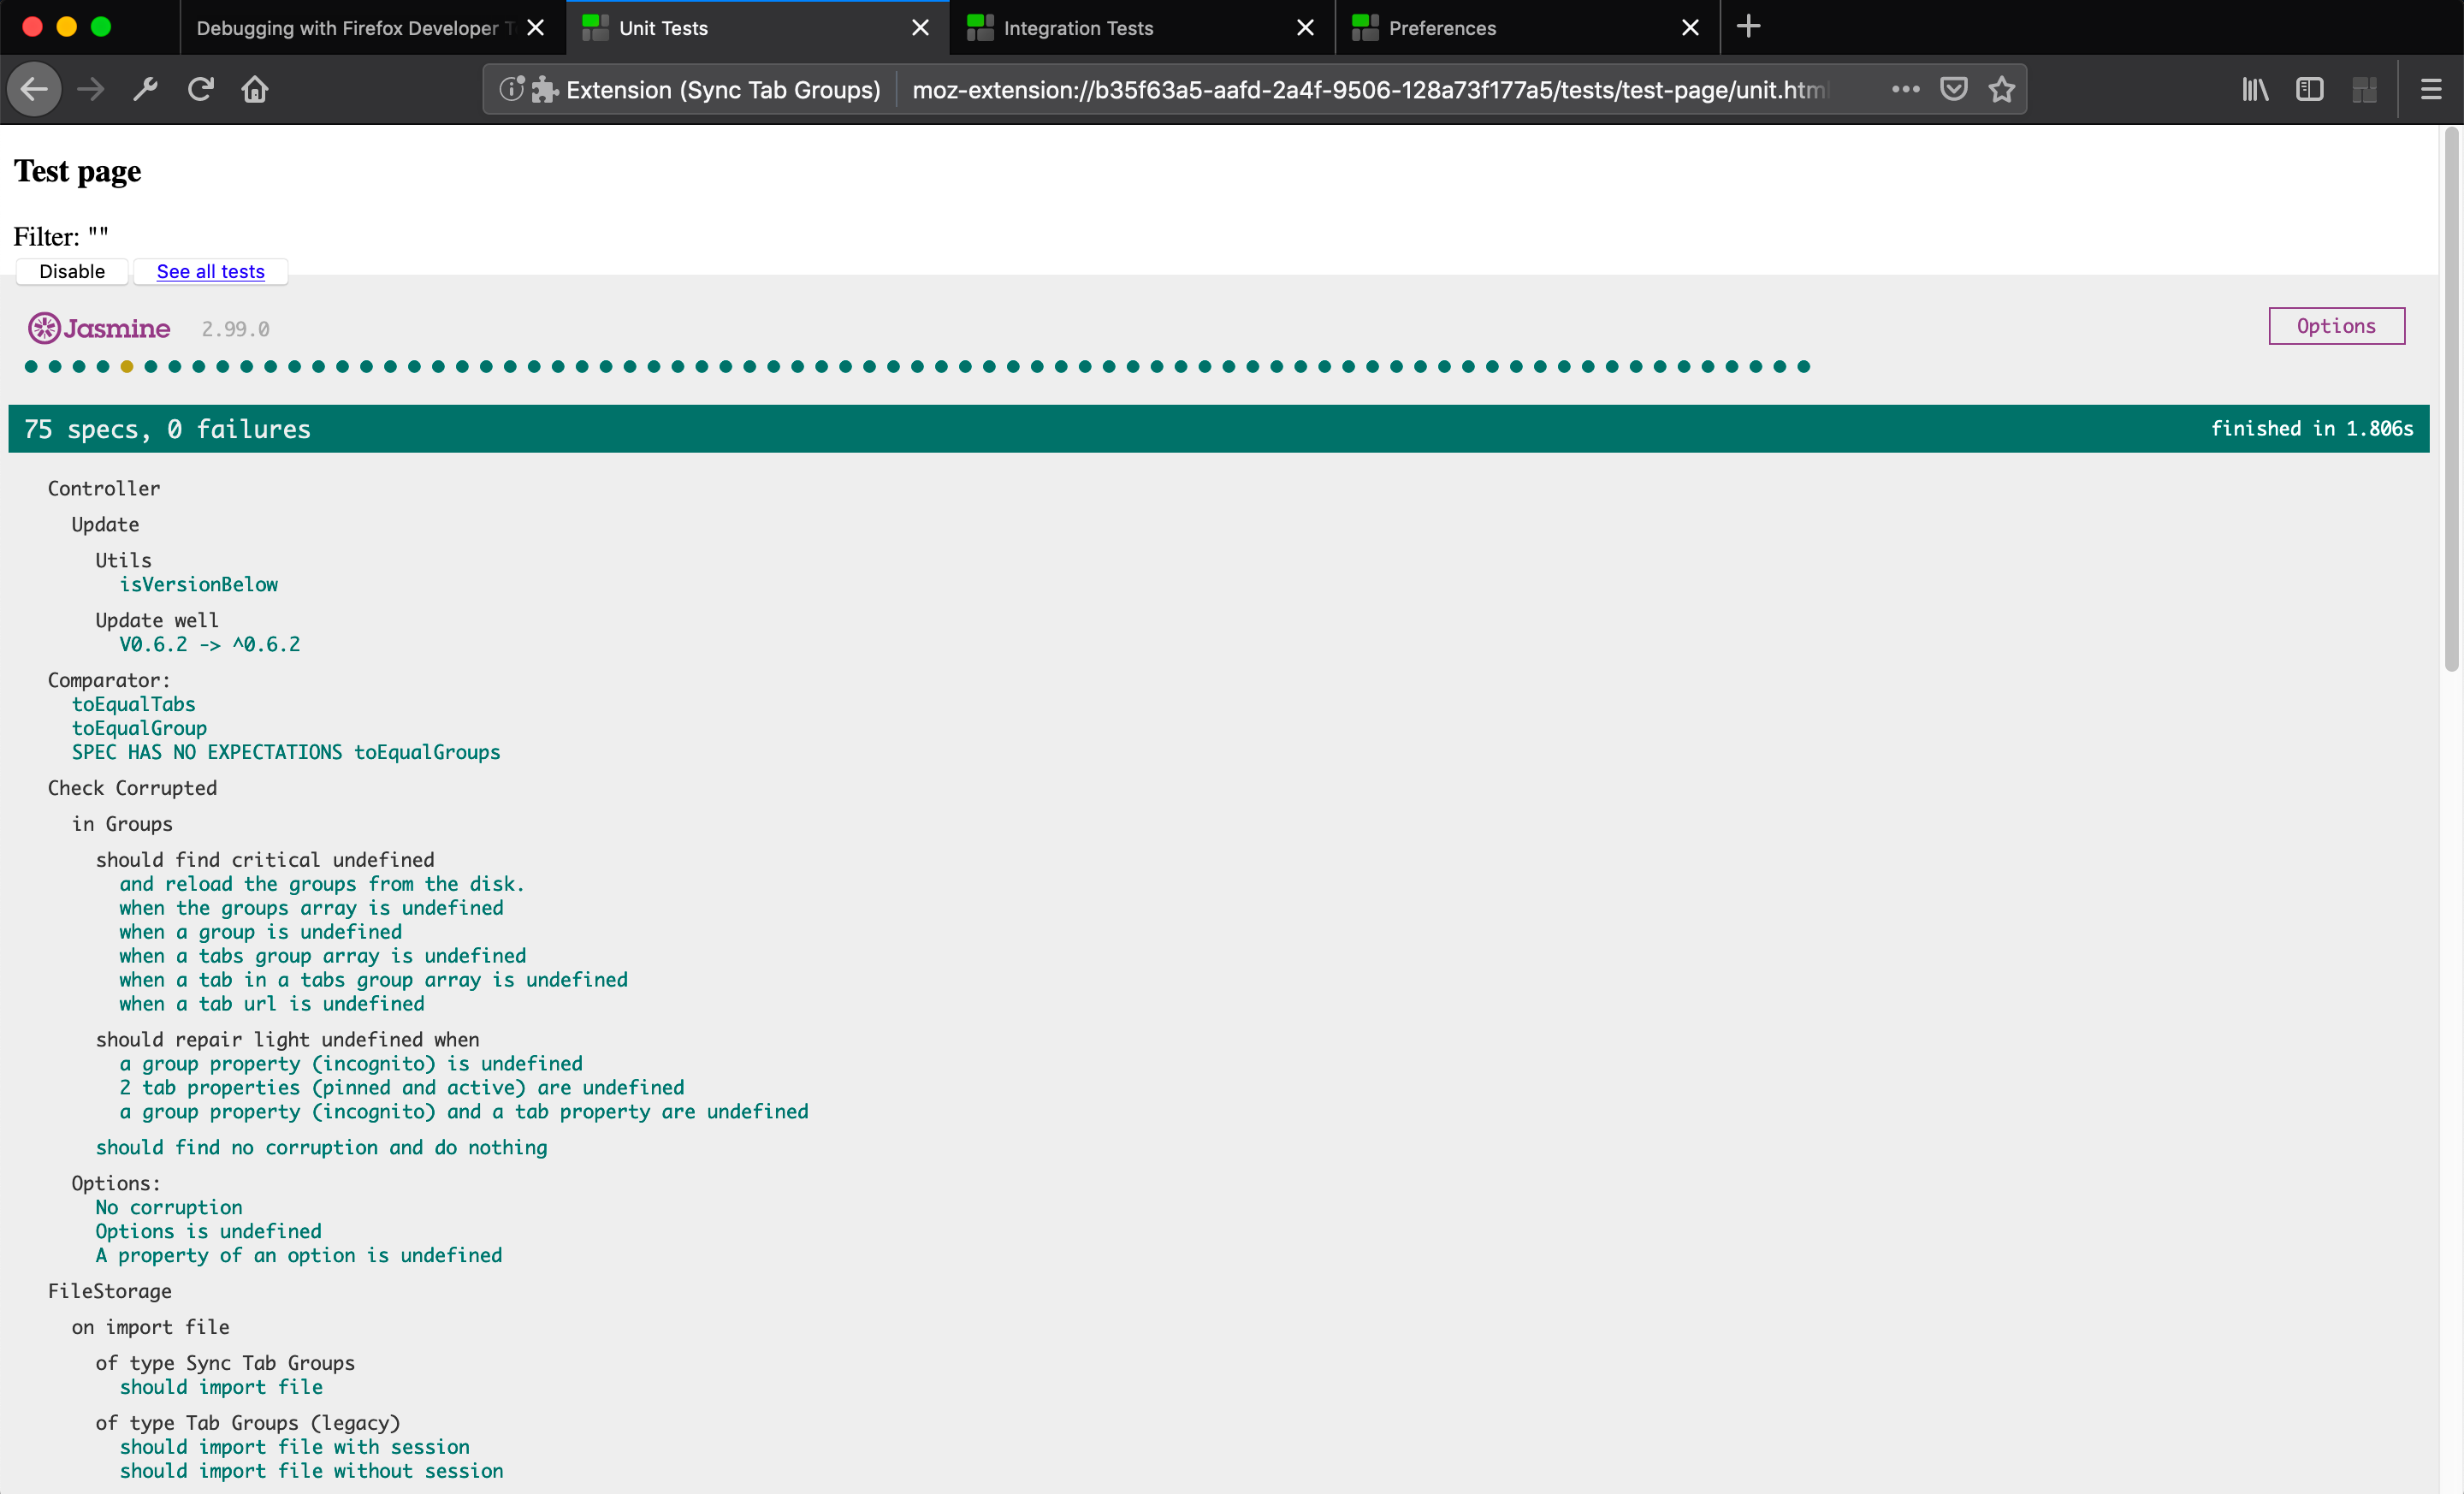
Task: Bookmark this page with the star
Action: [x=2002, y=89]
